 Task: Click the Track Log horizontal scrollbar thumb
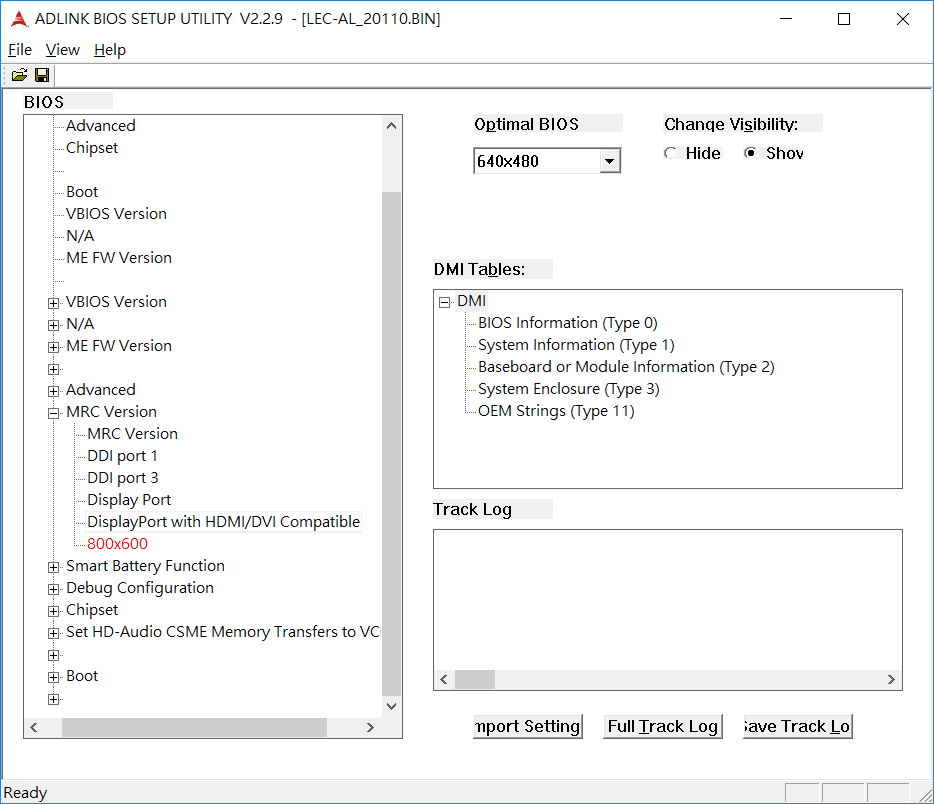(x=475, y=680)
